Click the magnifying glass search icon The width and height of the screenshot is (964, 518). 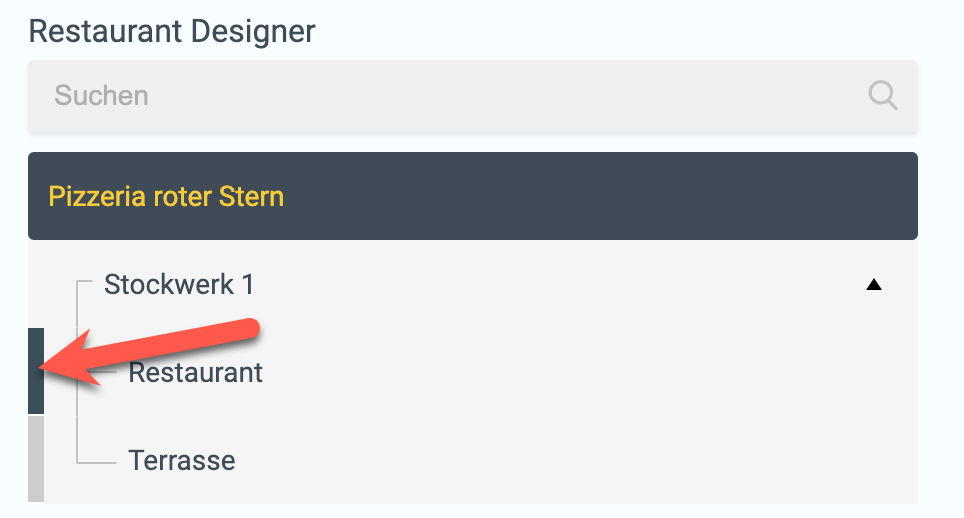[883, 95]
